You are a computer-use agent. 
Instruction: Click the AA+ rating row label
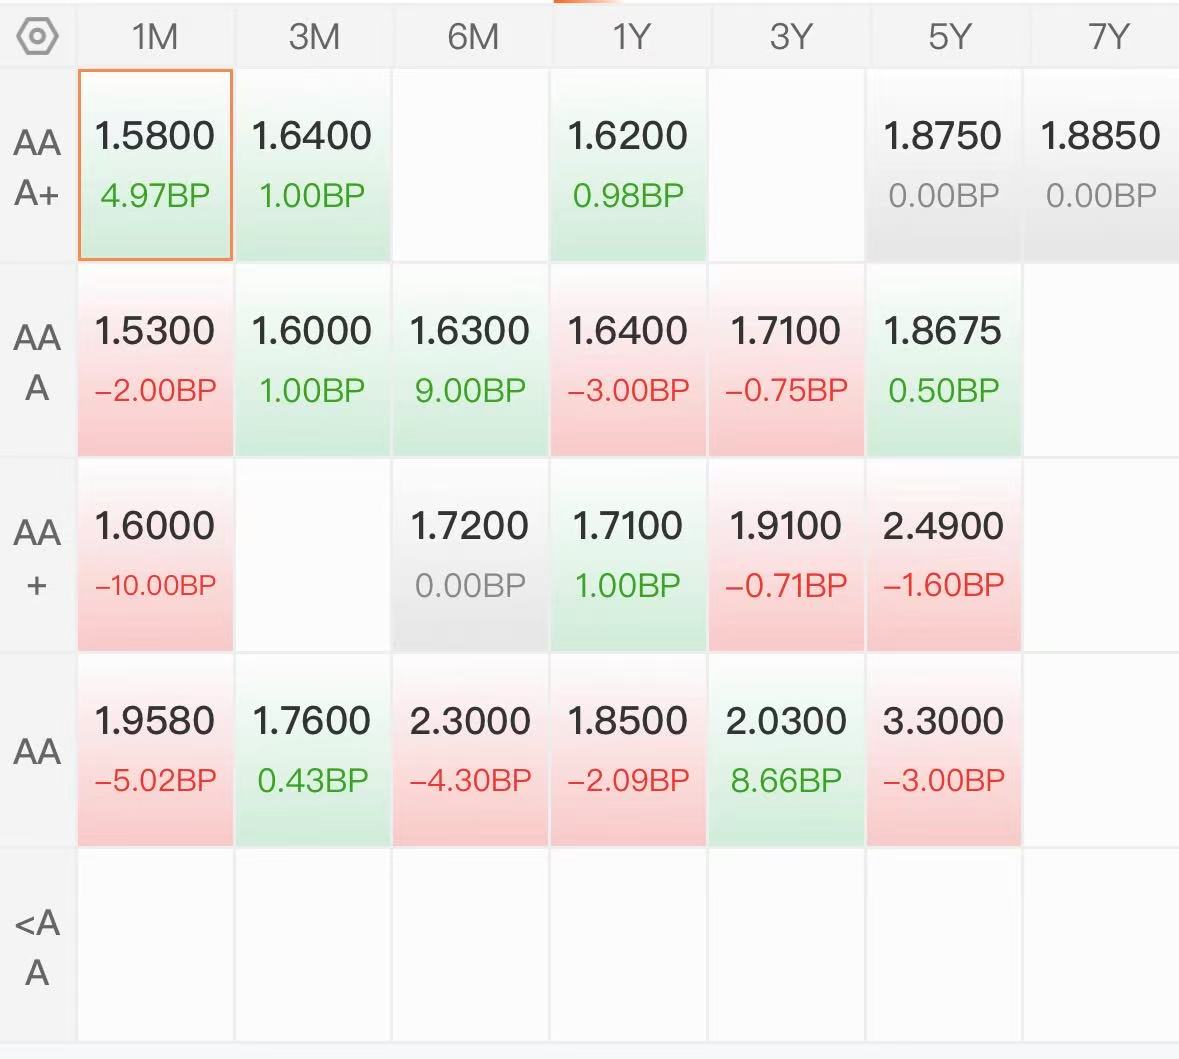click(x=37, y=557)
